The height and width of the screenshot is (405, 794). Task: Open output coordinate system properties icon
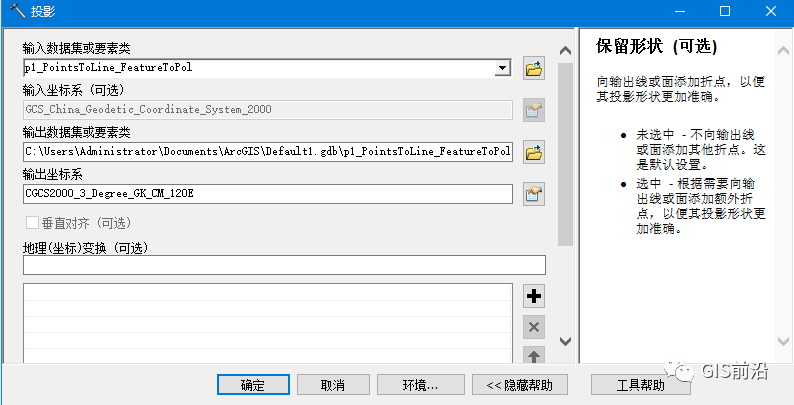point(534,194)
